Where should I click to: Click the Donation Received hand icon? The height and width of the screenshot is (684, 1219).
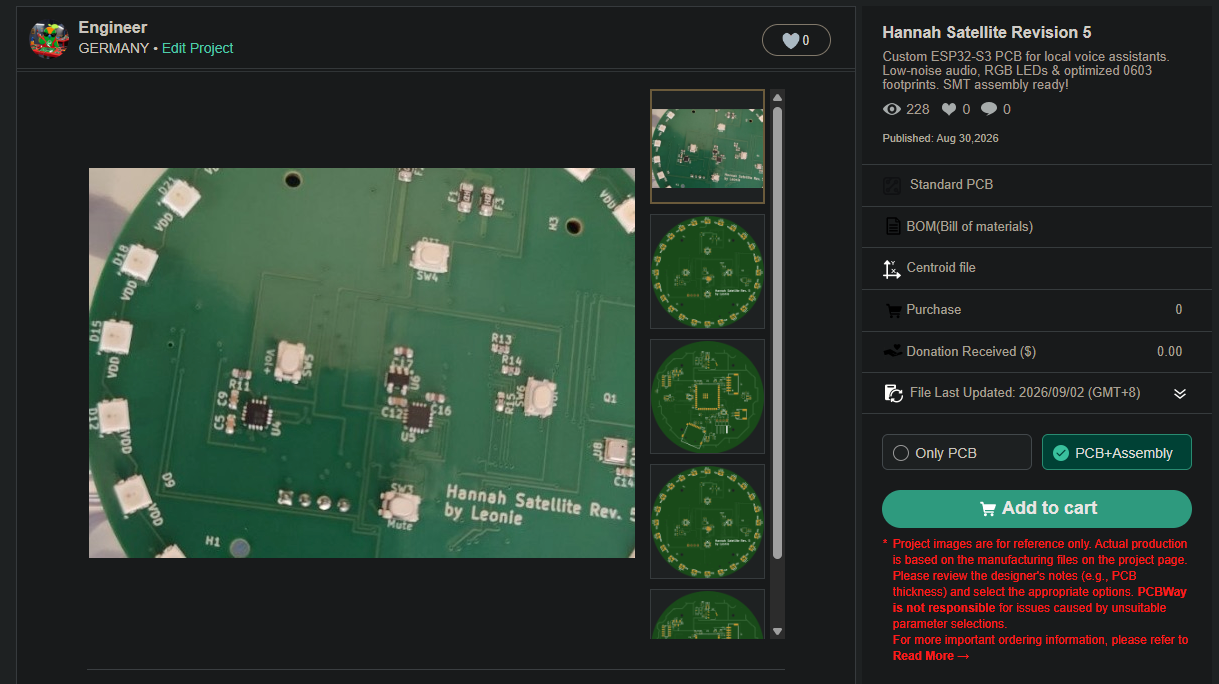(893, 351)
